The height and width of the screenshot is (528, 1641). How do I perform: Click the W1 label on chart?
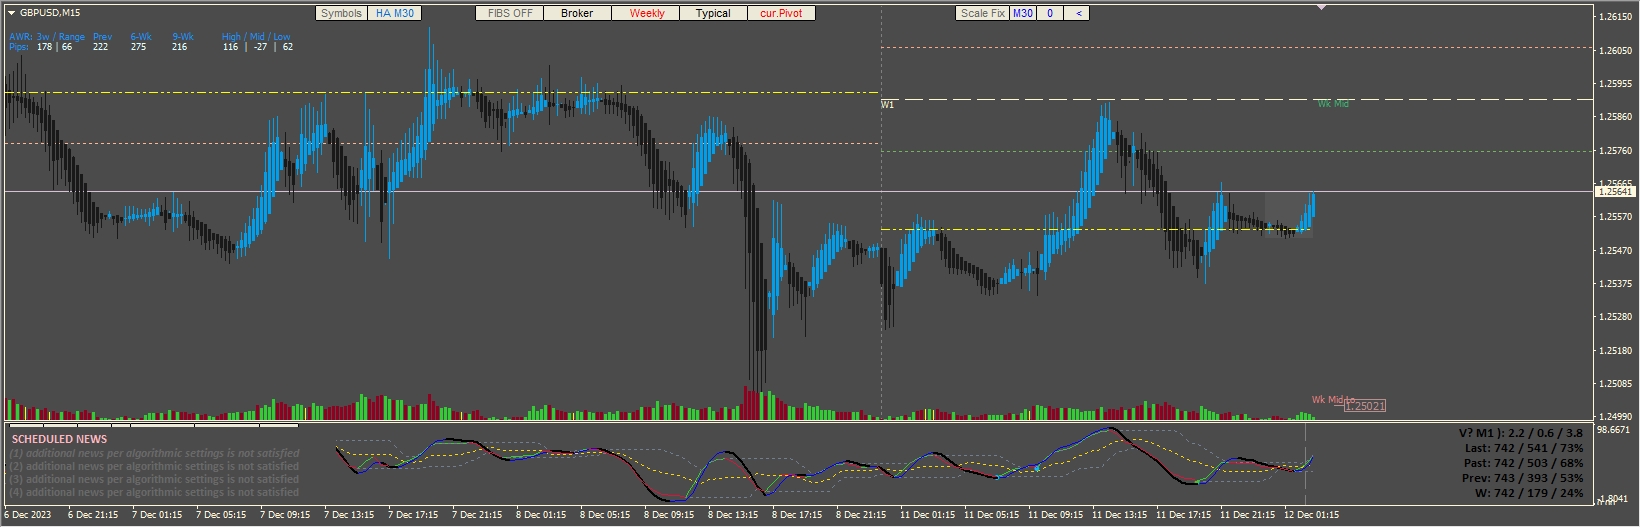tap(887, 105)
